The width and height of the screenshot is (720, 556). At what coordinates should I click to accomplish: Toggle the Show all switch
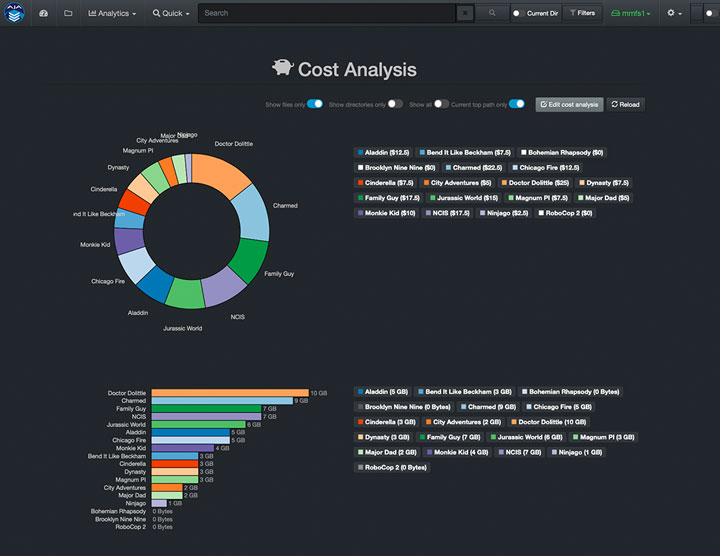click(441, 104)
